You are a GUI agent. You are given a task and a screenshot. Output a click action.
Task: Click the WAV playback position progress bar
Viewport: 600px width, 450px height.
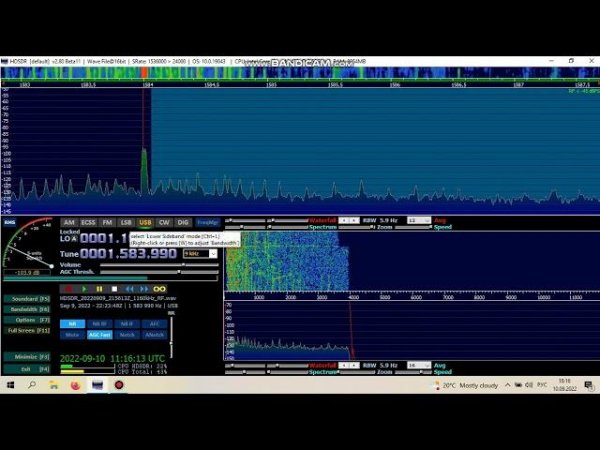point(111,279)
